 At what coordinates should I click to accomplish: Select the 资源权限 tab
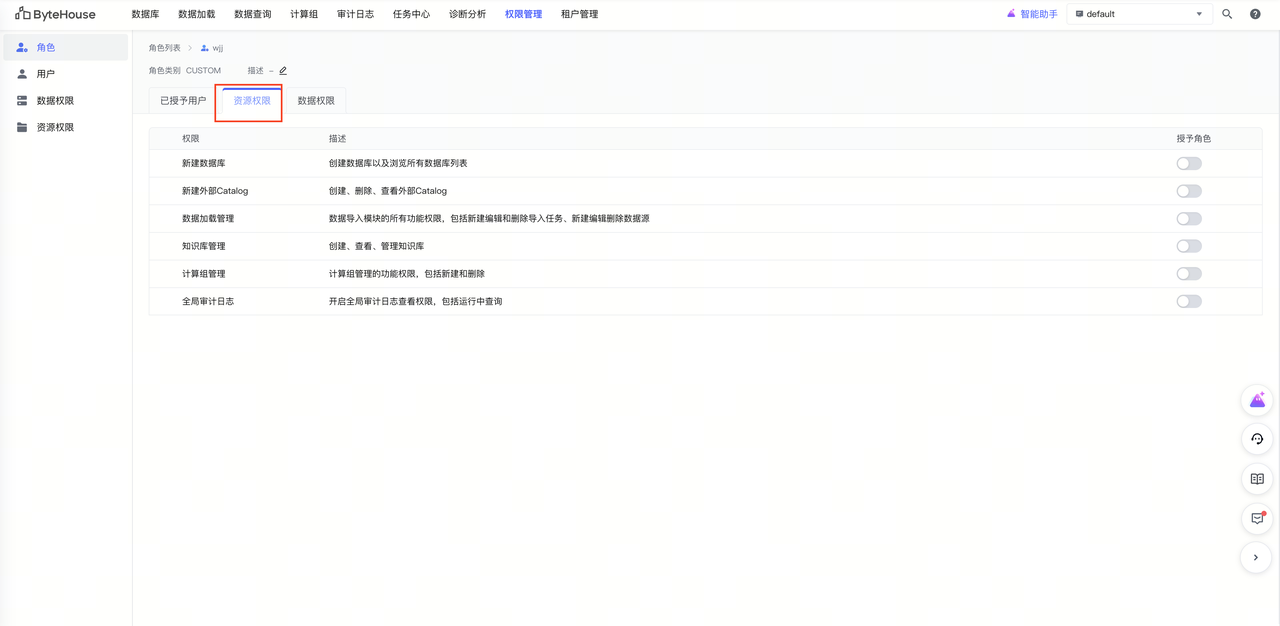pos(252,101)
